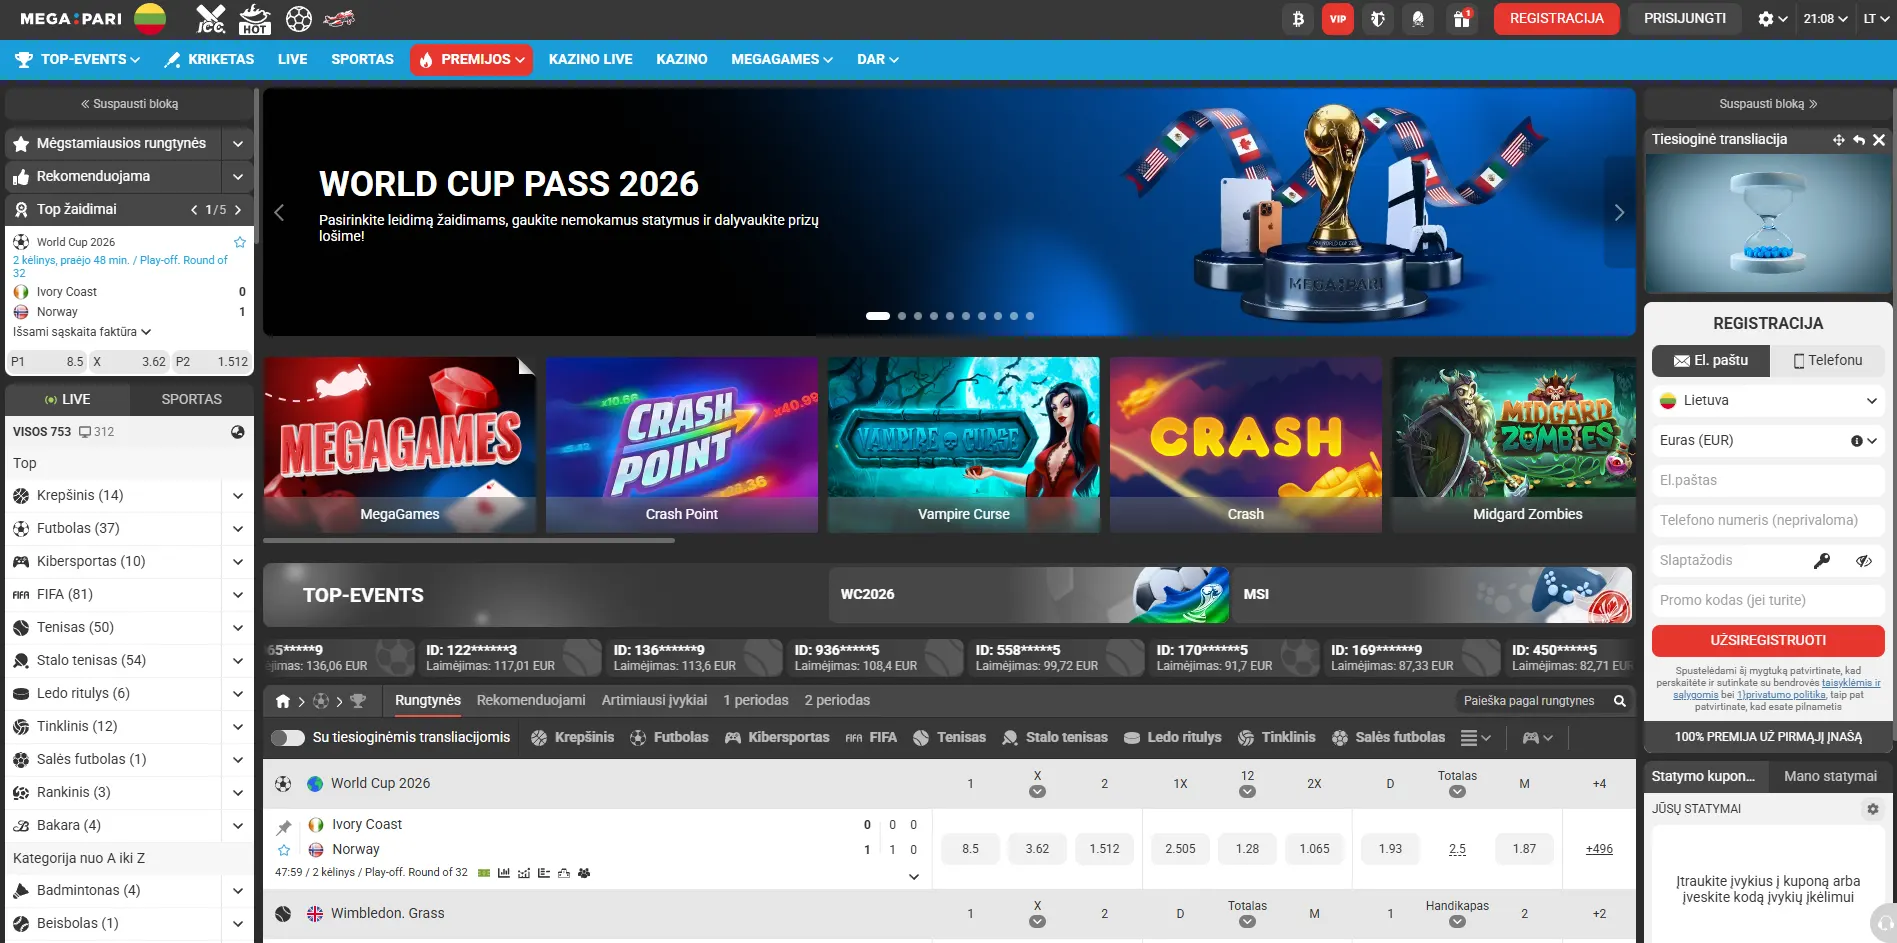Viewport: 1897px width, 943px height.
Task: Expand Tenisas (50) category
Action: (x=238, y=628)
